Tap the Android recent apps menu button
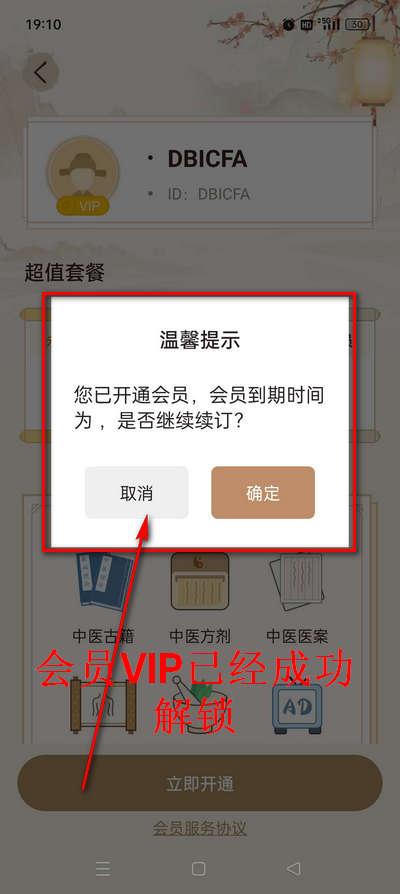The height and width of the screenshot is (894, 400). point(103,868)
